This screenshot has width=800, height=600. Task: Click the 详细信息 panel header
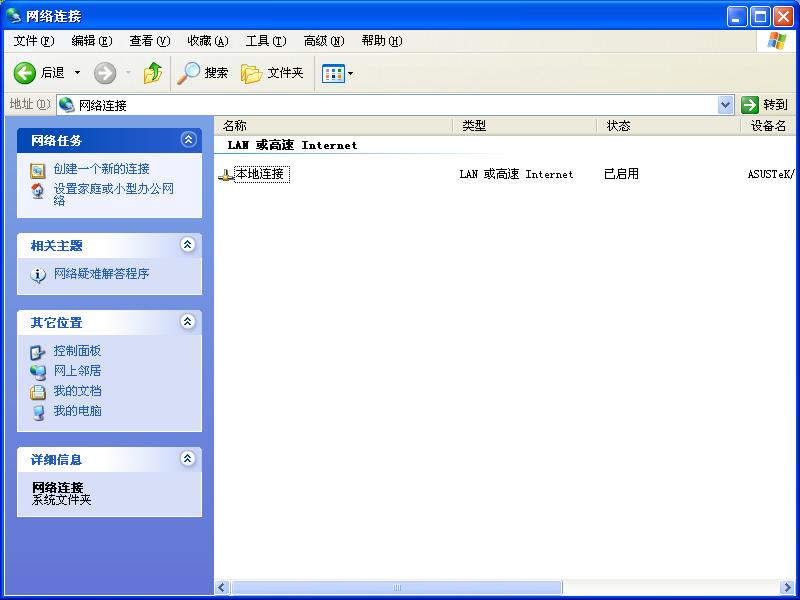tap(109, 460)
